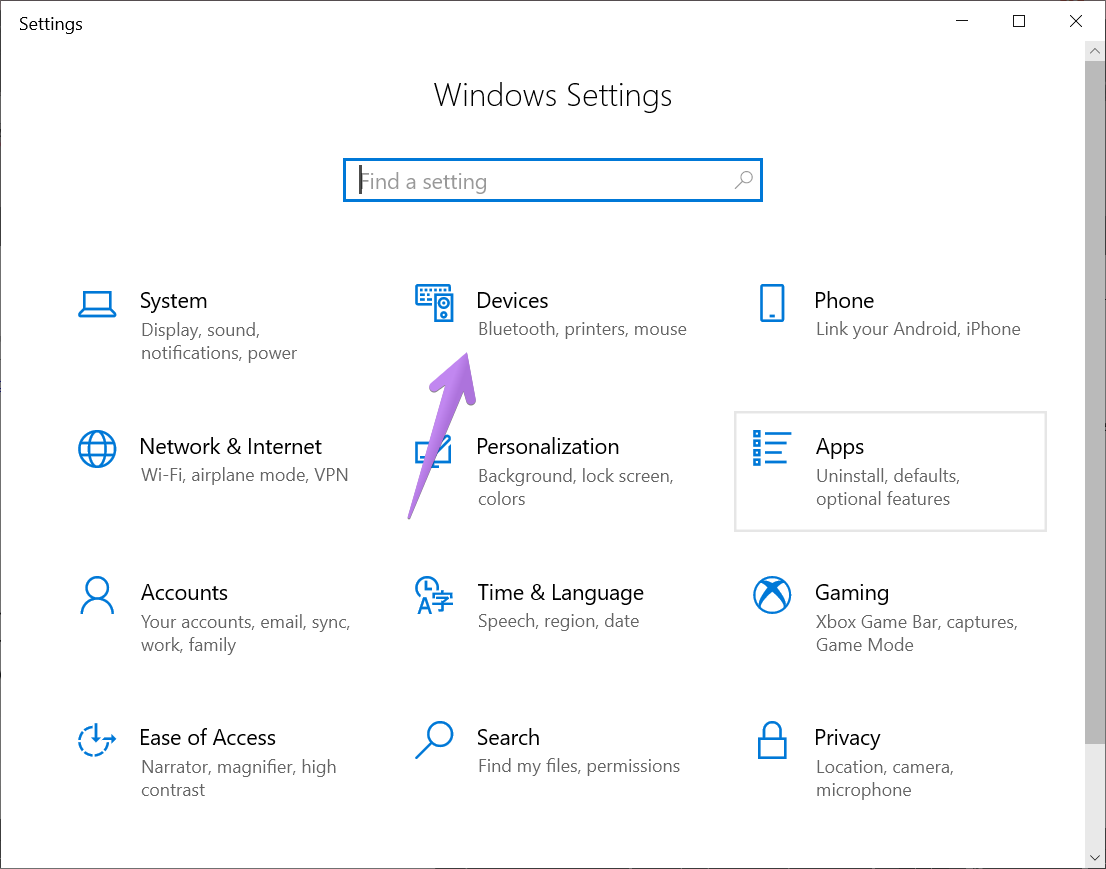Click 'Your accounts, email, sync, work, family' text
Viewport: 1106px width, 869px height.
click(245, 633)
